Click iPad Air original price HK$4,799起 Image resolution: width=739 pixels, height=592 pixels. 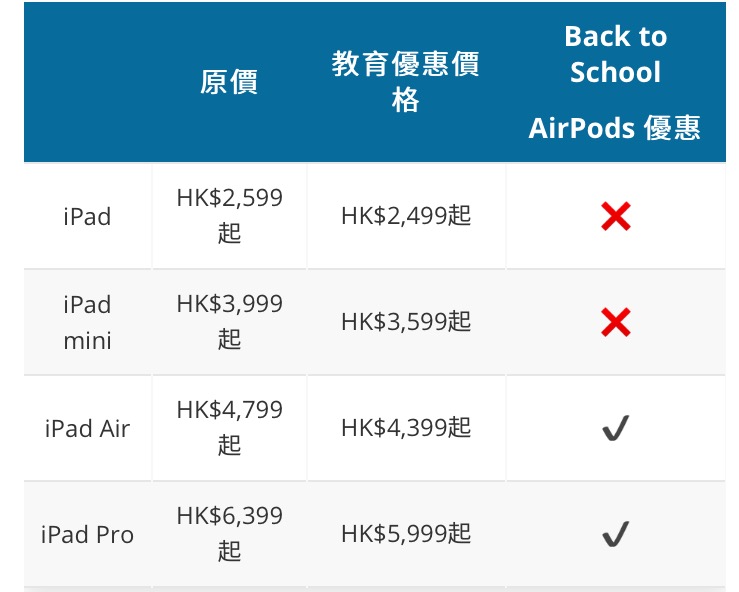[x=230, y=428]
